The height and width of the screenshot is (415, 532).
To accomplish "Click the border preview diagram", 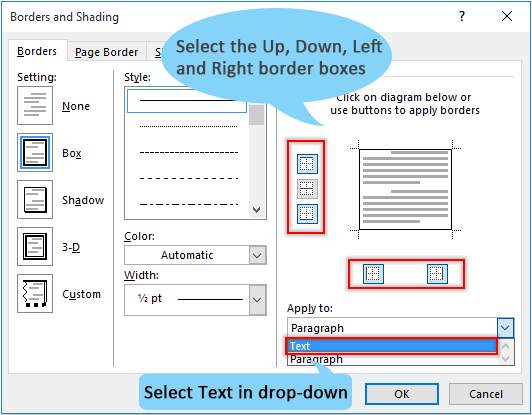I will [405, 189].
